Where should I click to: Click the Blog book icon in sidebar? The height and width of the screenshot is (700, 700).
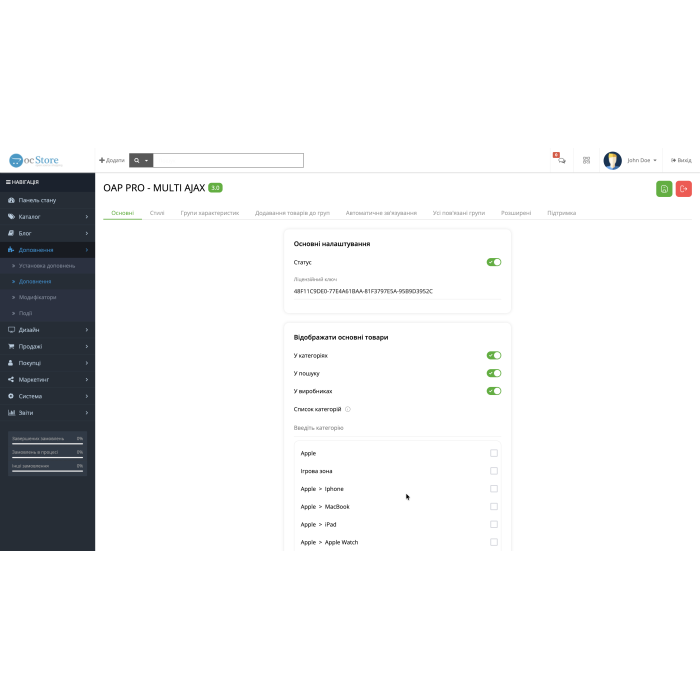[11, 233]
